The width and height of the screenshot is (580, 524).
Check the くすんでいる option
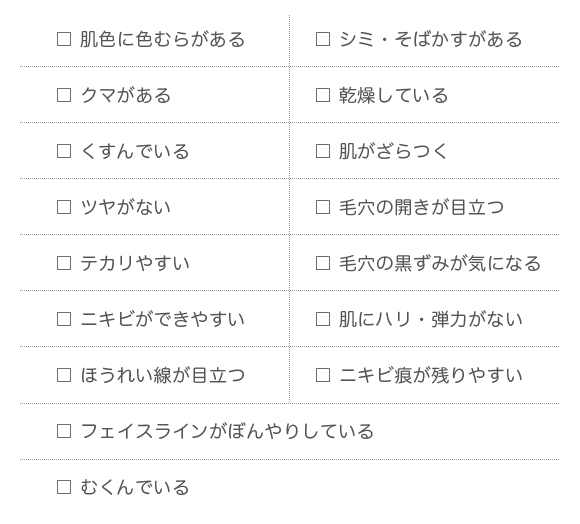tap(64, 151)
